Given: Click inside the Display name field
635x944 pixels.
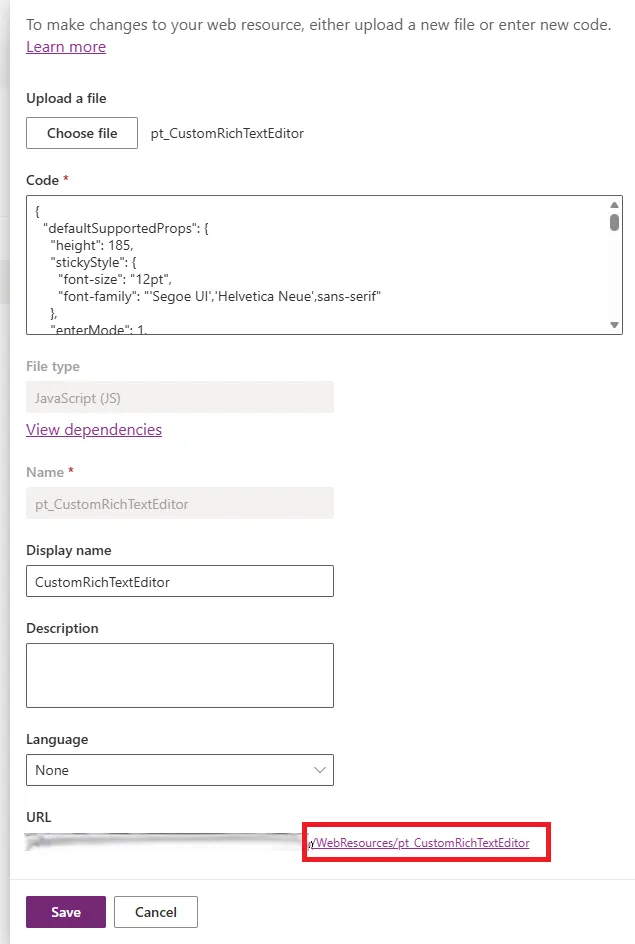Looking at the screenshot, I should [x=180, y=581].
